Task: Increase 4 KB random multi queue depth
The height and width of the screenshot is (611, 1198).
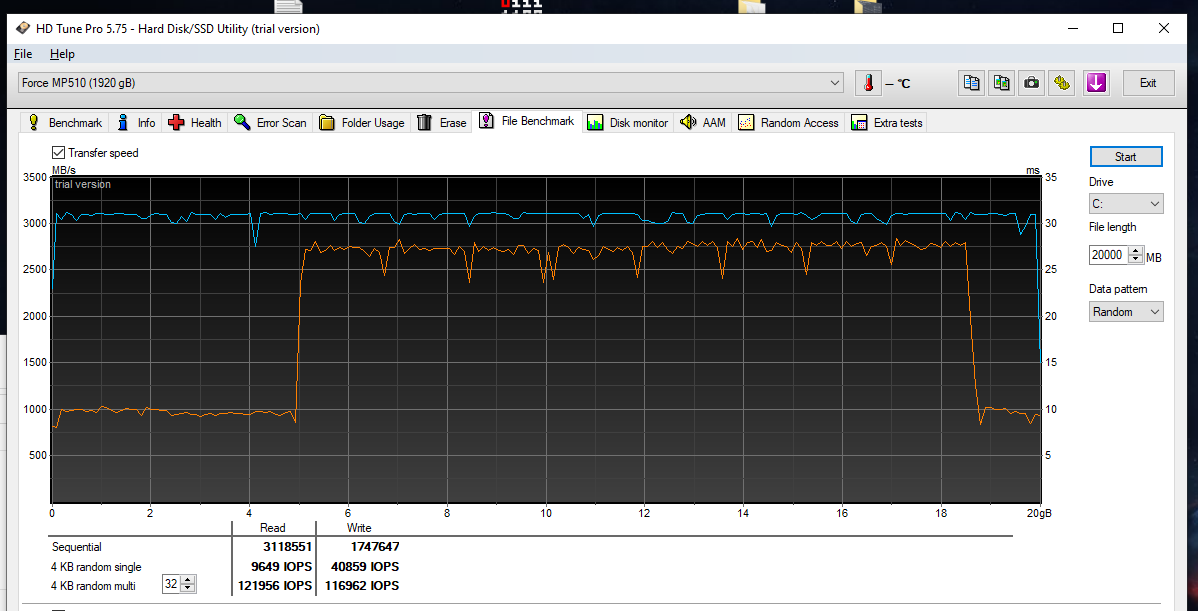Action: (x=189, y=581)
